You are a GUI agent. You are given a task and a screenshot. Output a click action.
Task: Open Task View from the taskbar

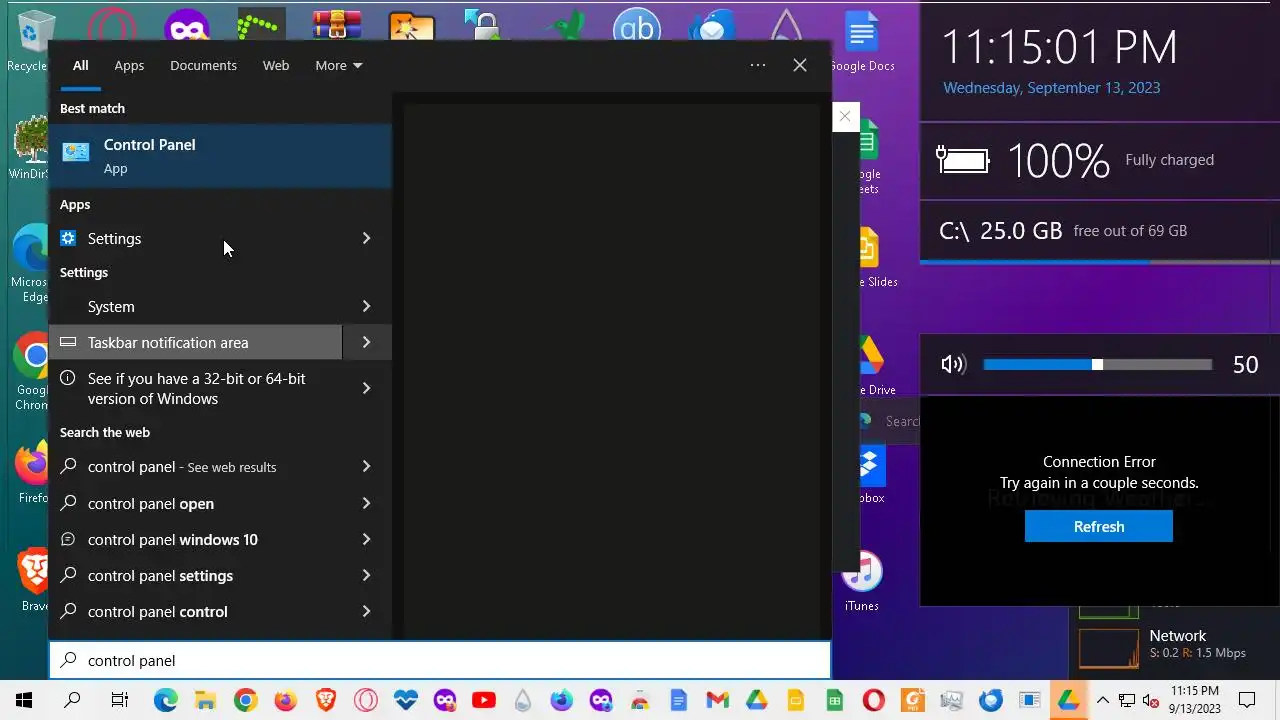pos(119,700)
